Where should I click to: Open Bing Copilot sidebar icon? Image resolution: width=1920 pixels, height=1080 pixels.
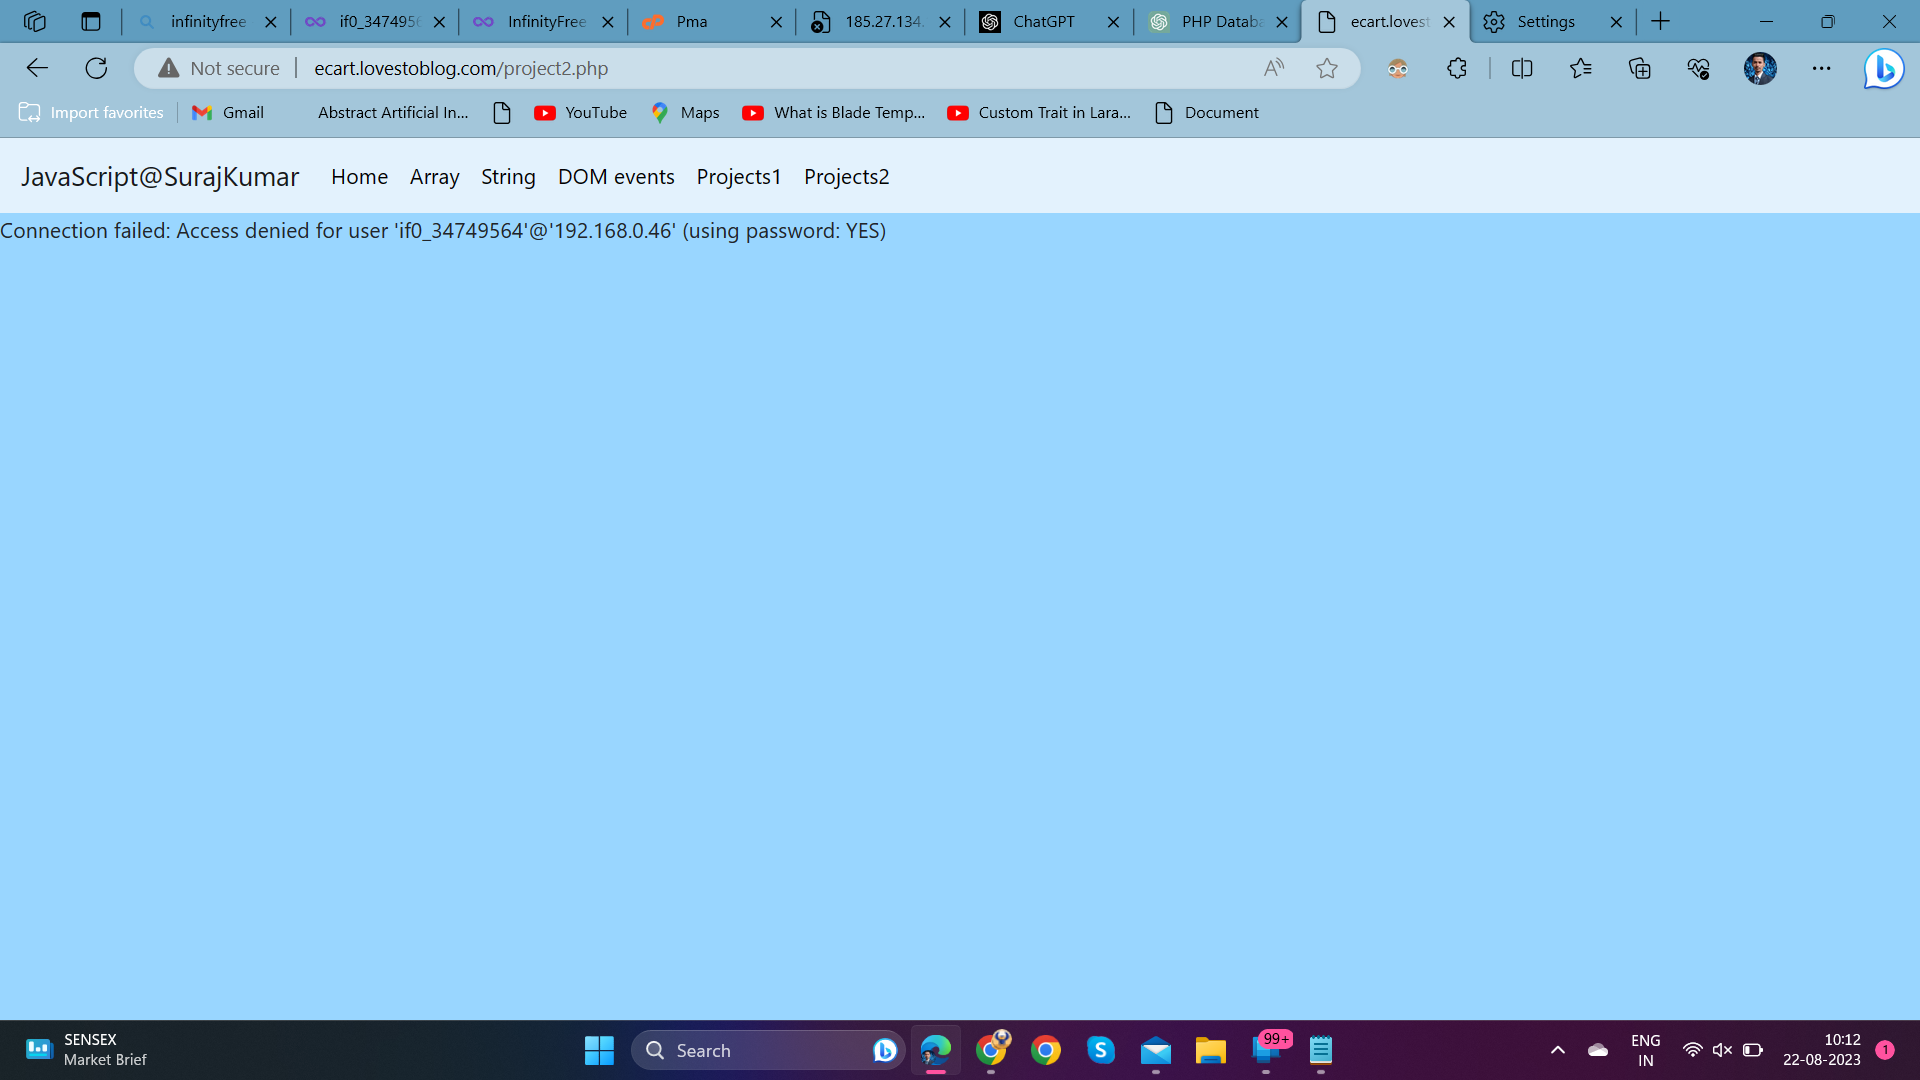coord(1883,68)
